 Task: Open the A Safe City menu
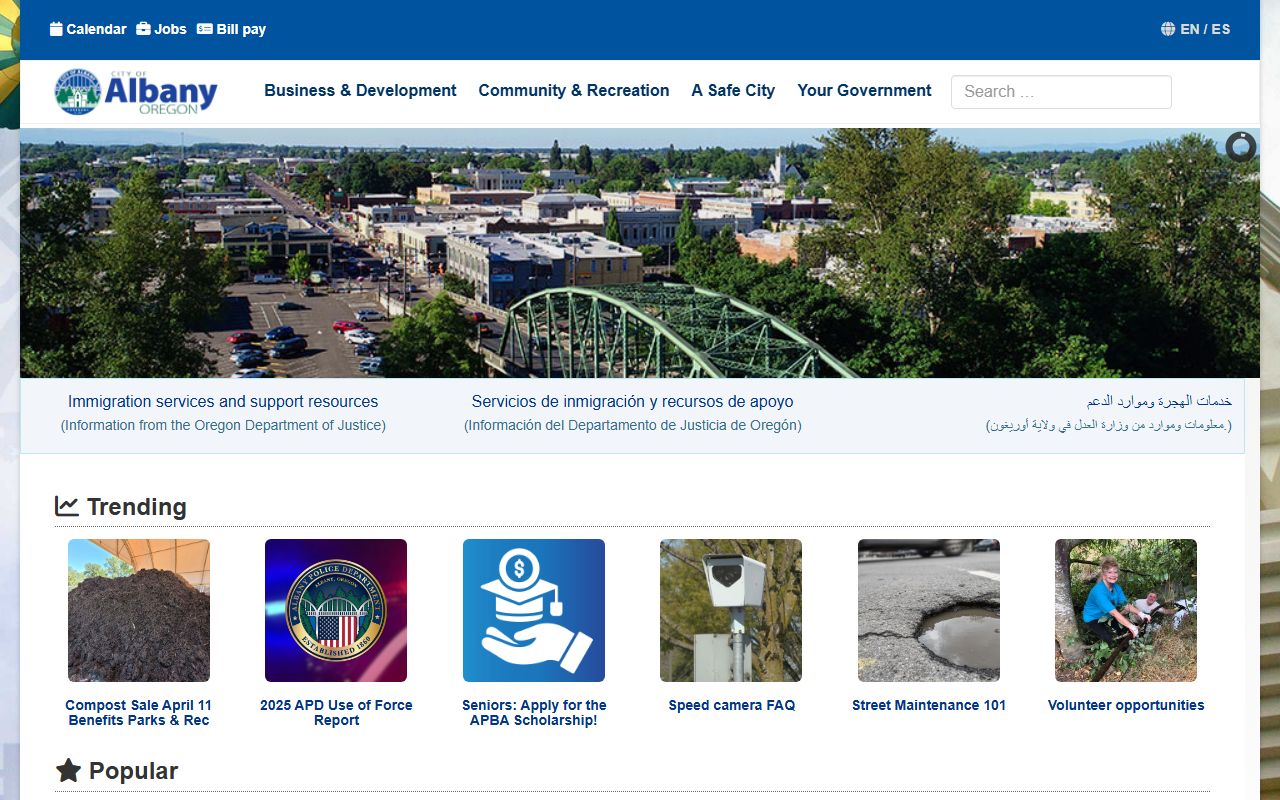[x=733, y=90]
